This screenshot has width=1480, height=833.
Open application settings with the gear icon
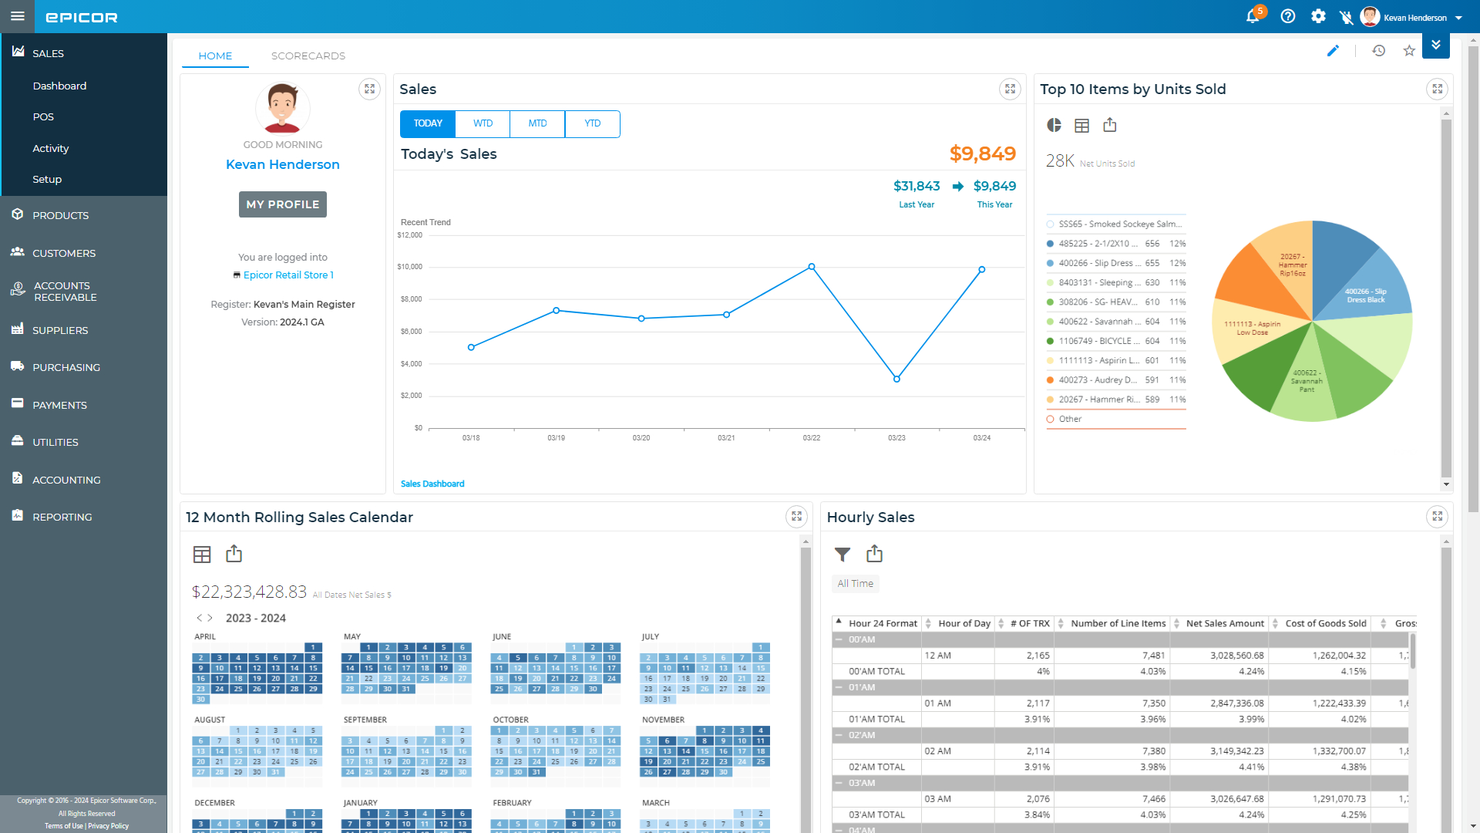click(x=1318, y=16)
